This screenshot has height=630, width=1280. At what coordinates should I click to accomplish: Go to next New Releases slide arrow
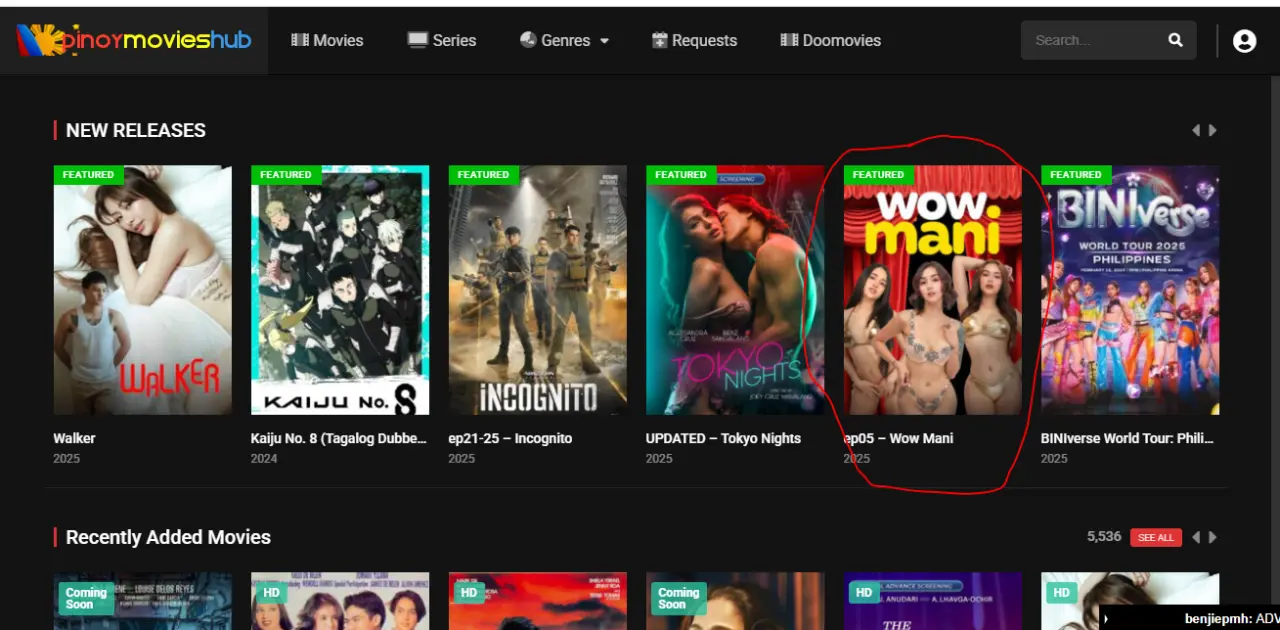[1213, 130]
